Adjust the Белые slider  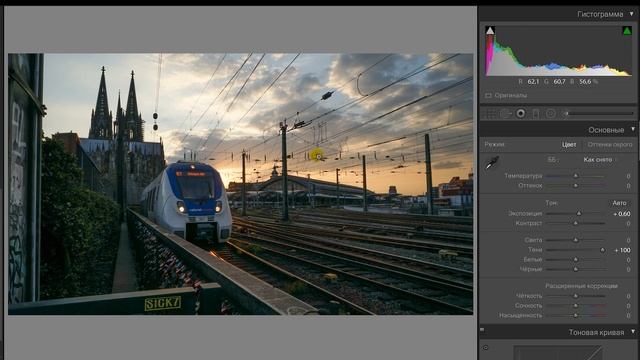pos(576,260)
